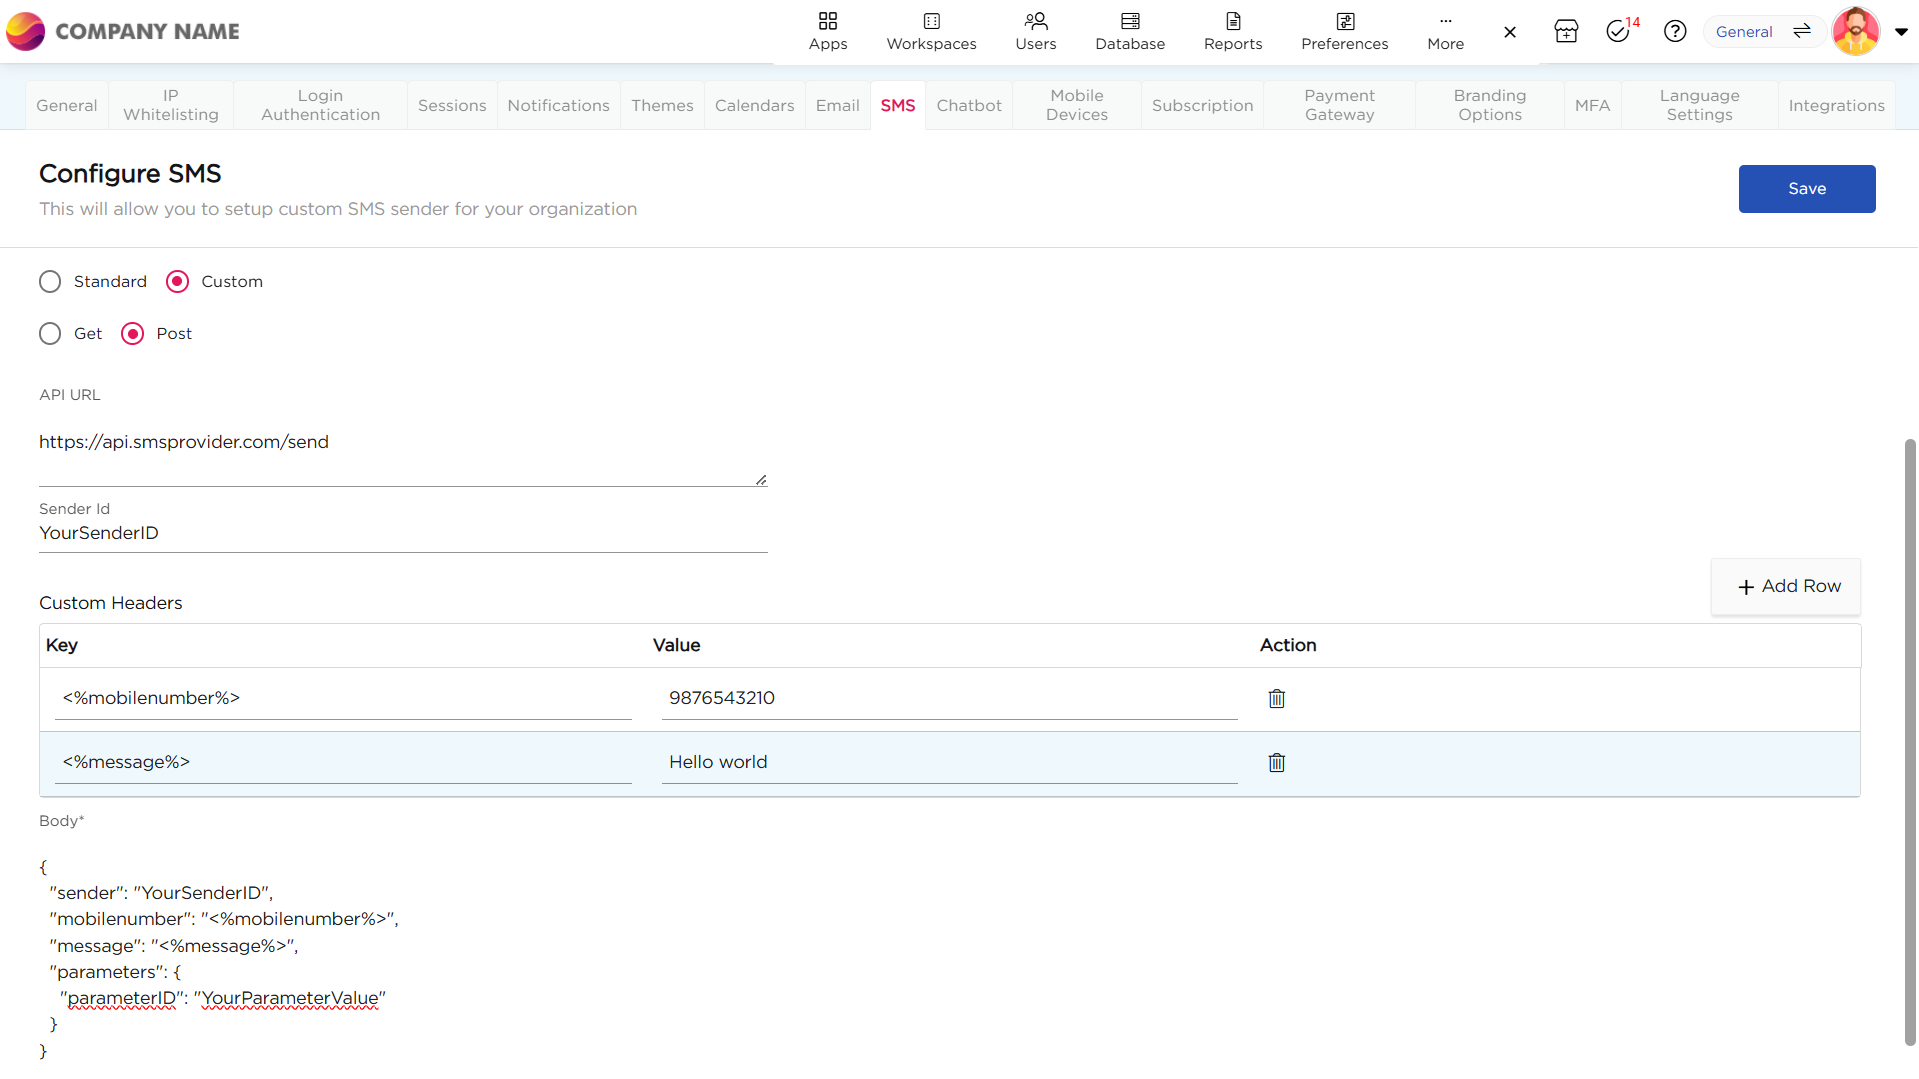The height and width of the screenshot is (1079, 1919).
Task: Switch to the Chatbot tab
Action: point(968,106)
